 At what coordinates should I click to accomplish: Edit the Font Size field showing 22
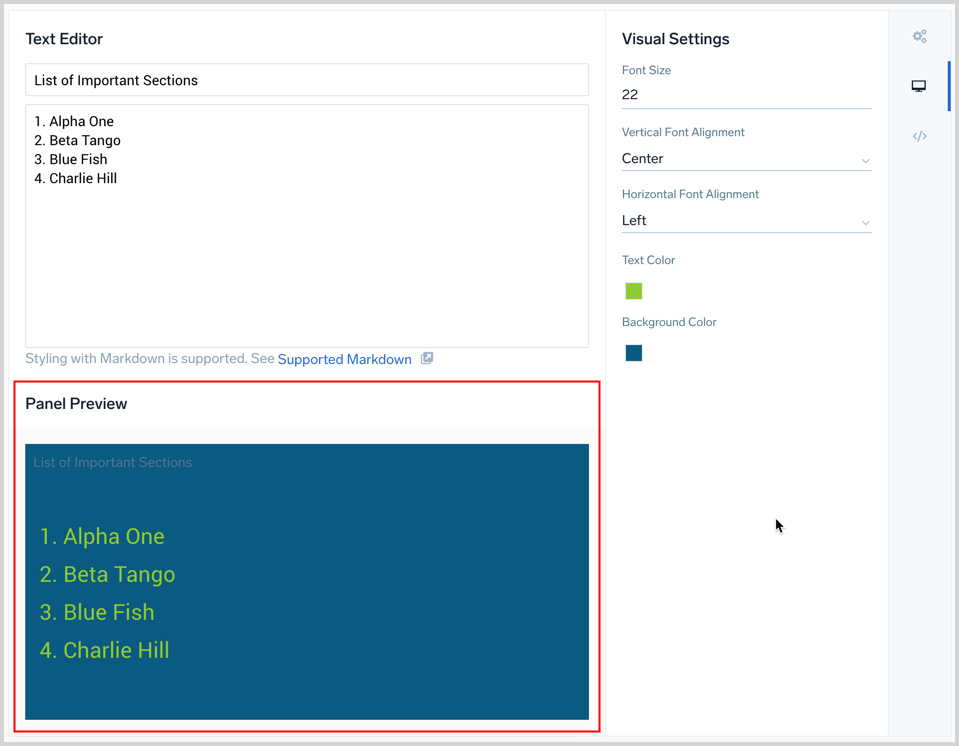(x=745, y=94)
